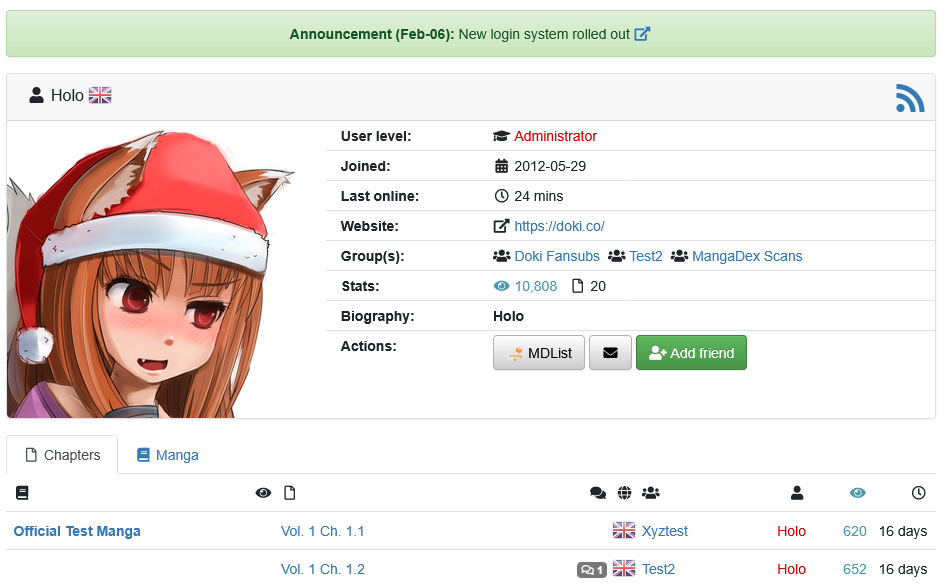Screen dimensions: 947x587
Task: Open the Official Test Manga title
Action: (77, 531)
